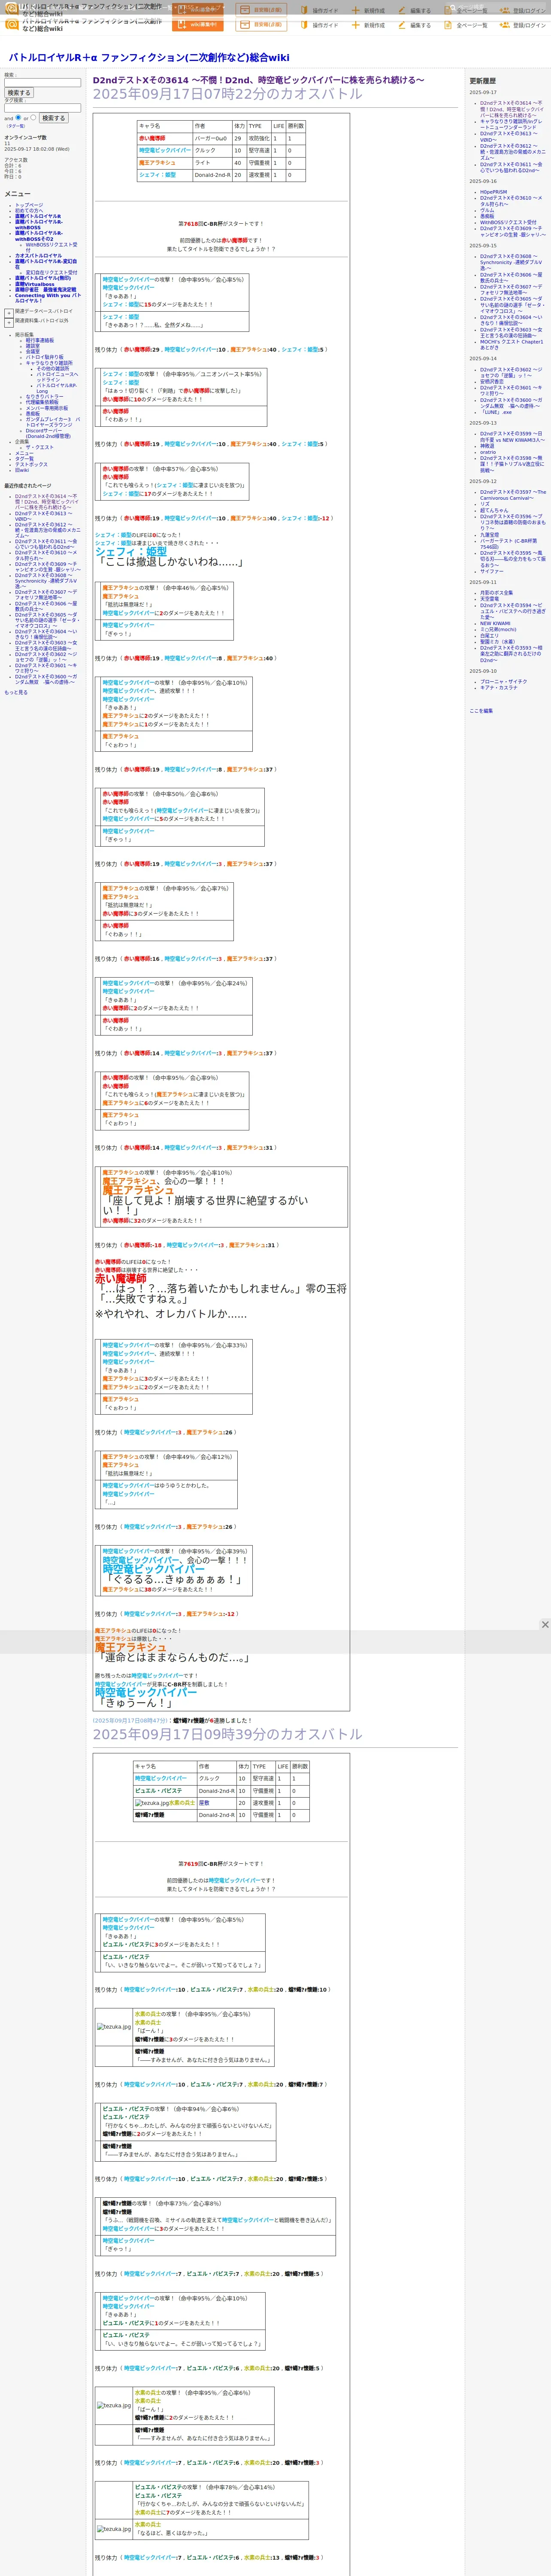
Task: Open カオスバトルロイヤル menu link
Action: coord(38,256)
